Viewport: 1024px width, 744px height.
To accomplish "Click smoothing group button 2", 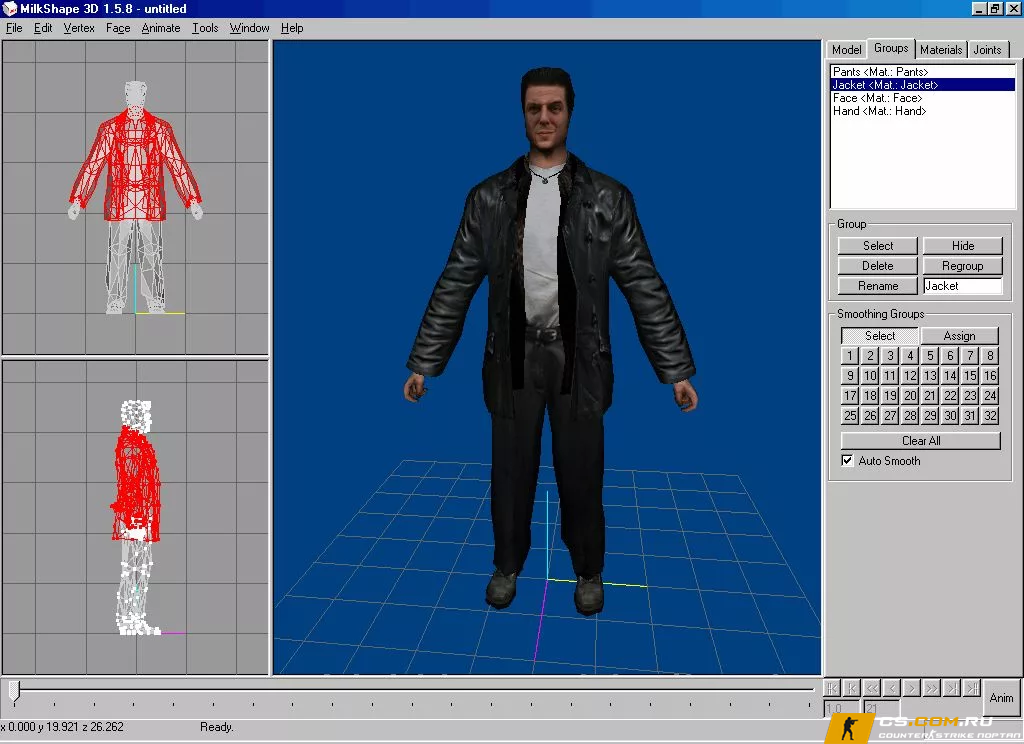I will tap(870, 356).
